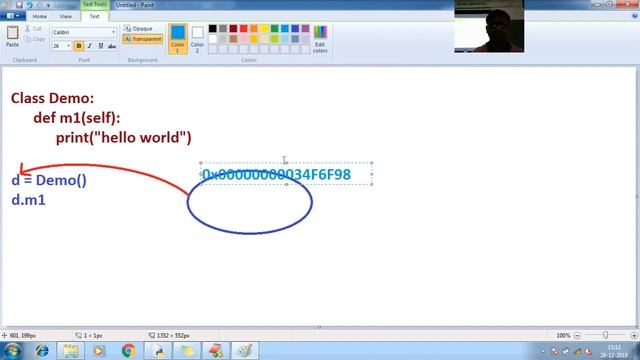
Task: Pick the black color swatch
Action: pos(213,29)
